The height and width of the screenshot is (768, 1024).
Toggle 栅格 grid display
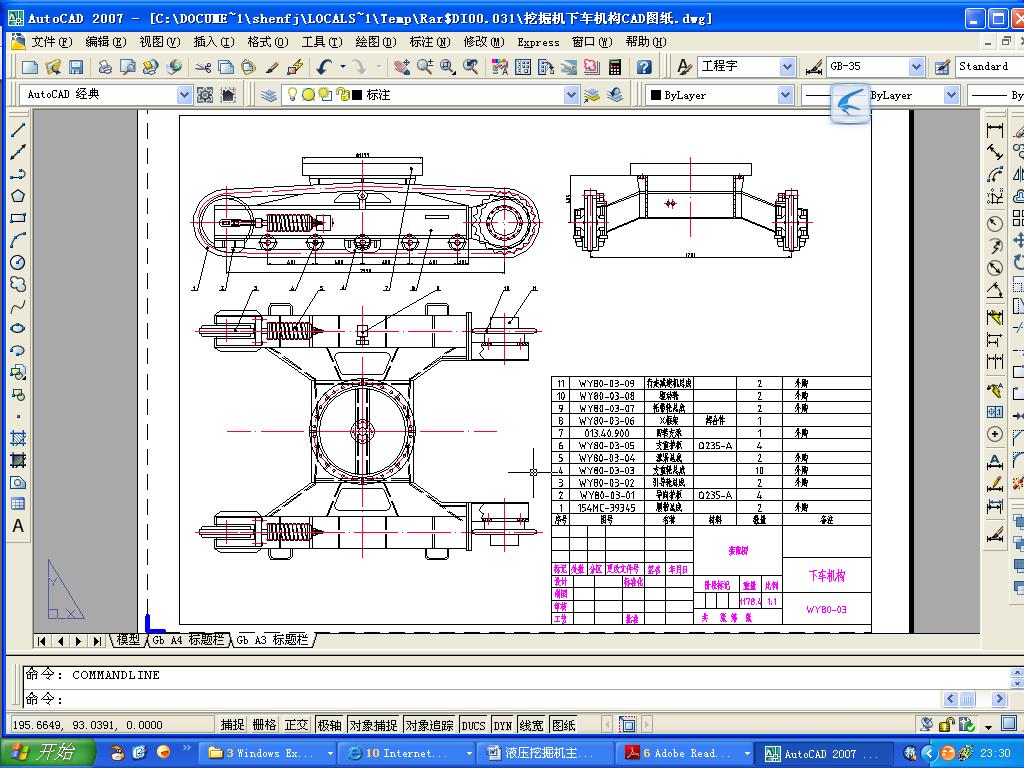[x=264, y=725]
